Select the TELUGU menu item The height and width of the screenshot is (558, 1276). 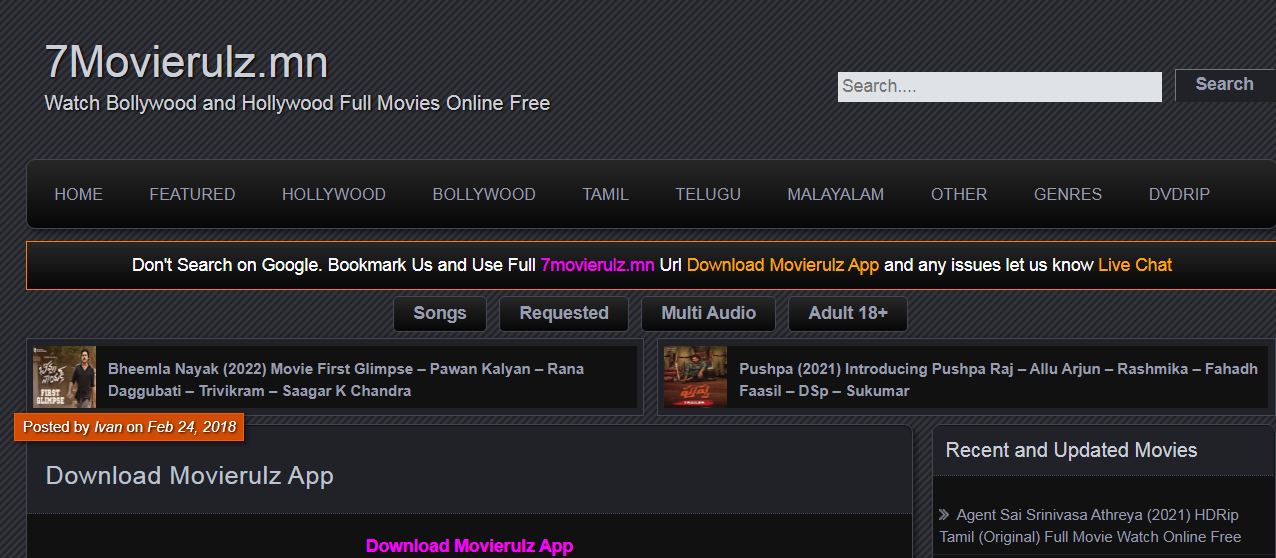708,194
